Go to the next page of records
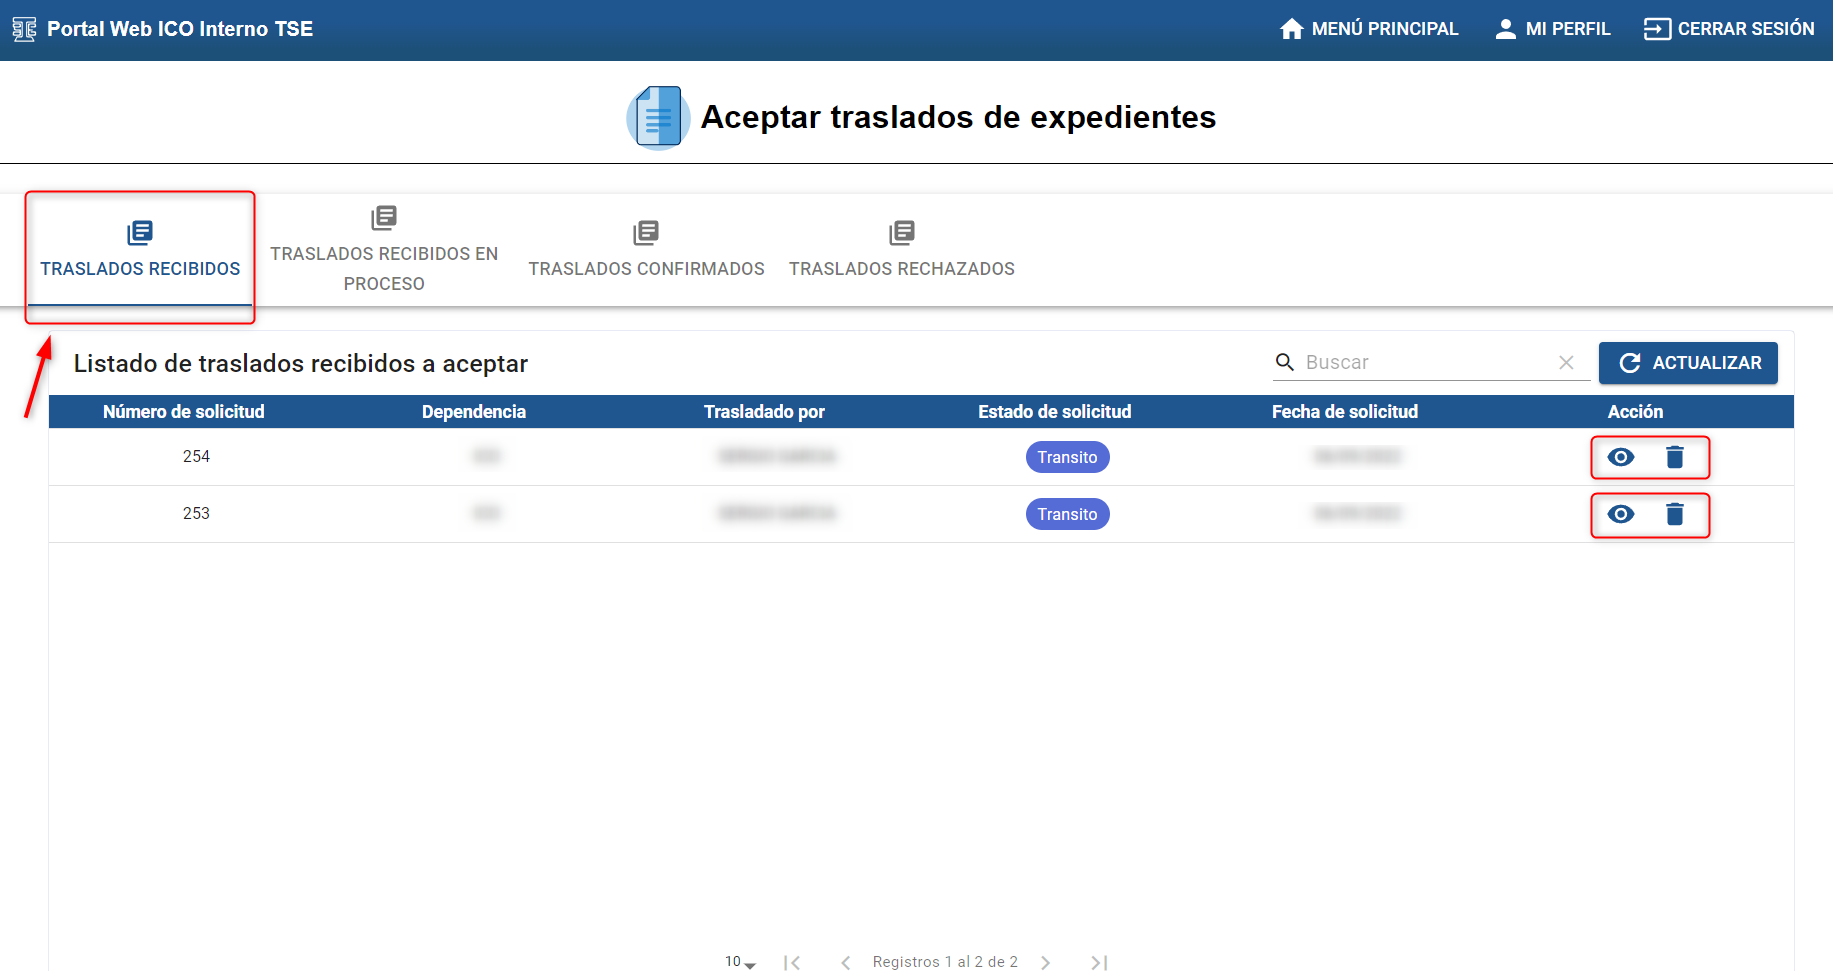The width and height of the screenshot is (1833, 971). click(x=1045, y=962)
